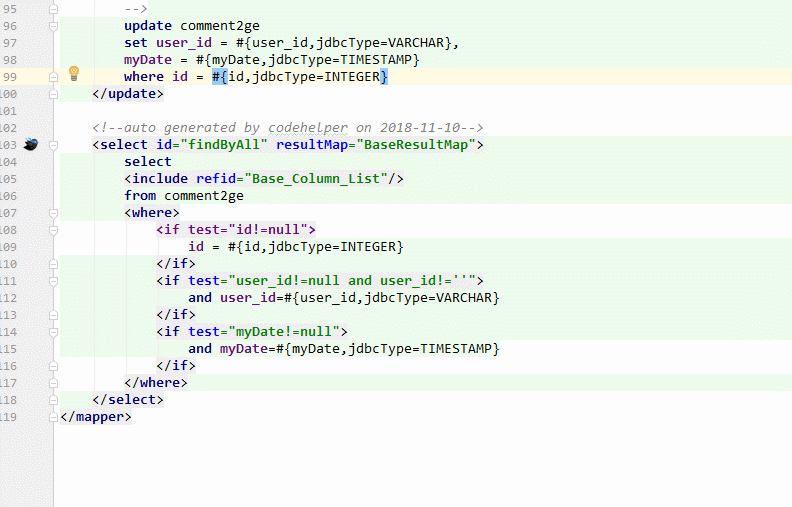Screen dimensions: 792x507
Task: Click the "</select>" closing tag
Action: click(128, 400)
